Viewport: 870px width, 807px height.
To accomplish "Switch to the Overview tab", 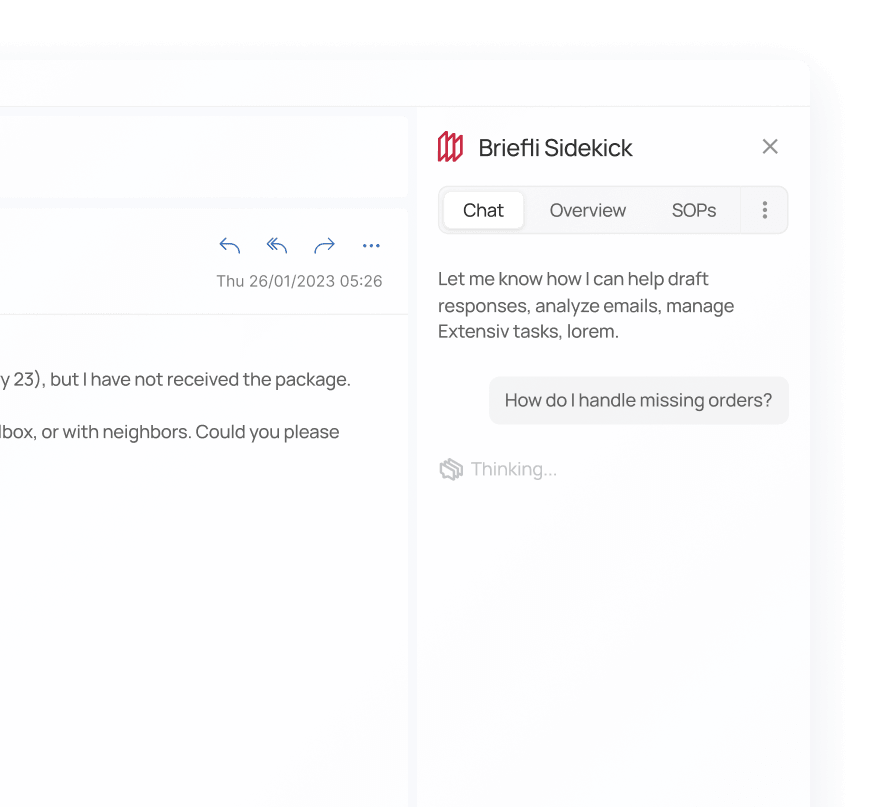I will click(587, 210).
